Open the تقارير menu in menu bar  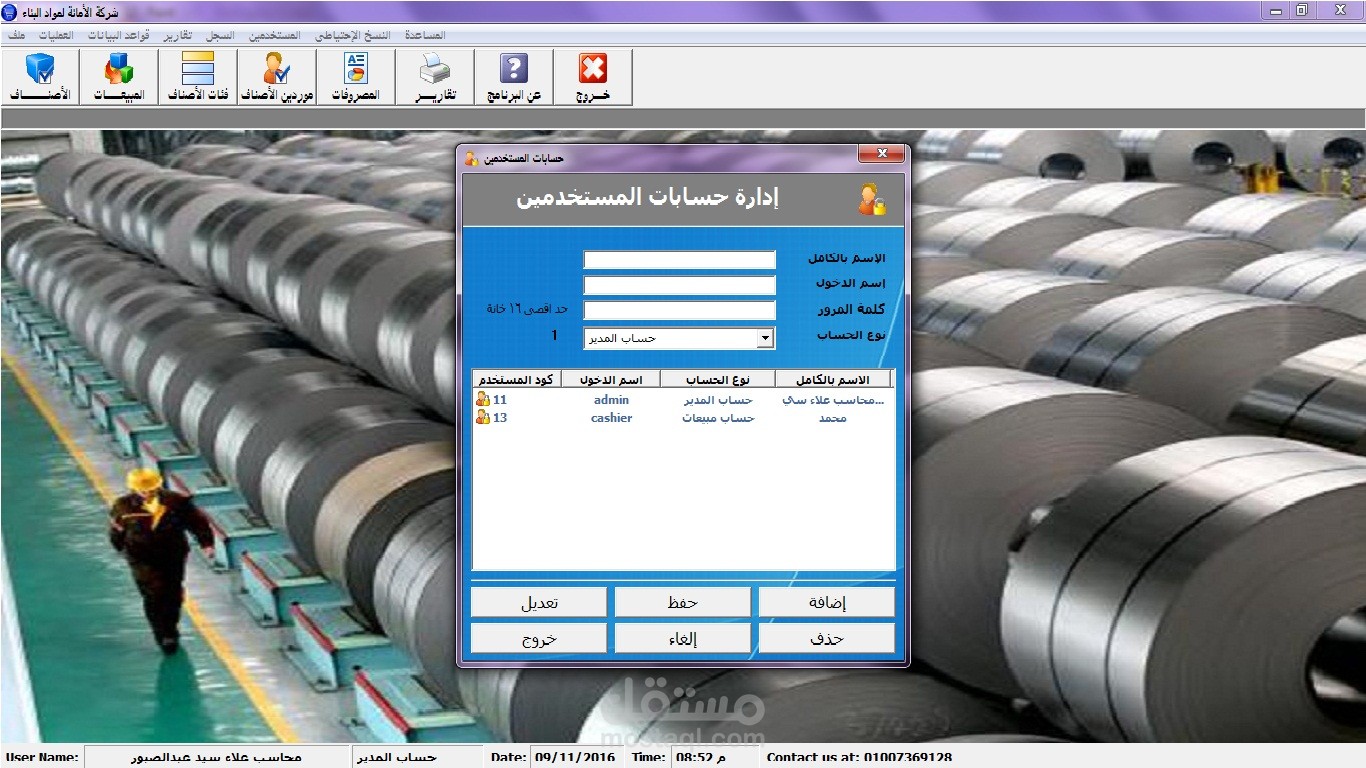click(x=179, y=35)
